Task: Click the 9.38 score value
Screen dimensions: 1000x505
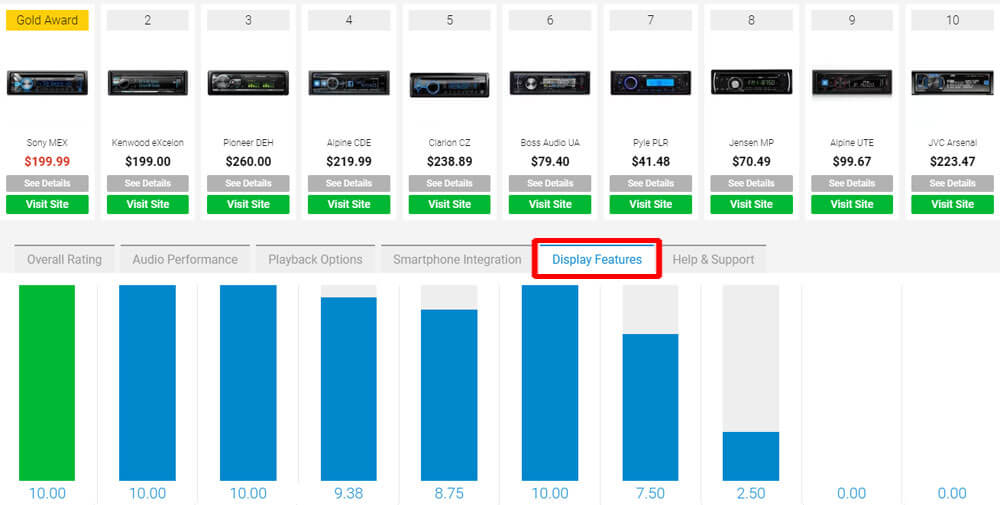Action: coord(349,494)
